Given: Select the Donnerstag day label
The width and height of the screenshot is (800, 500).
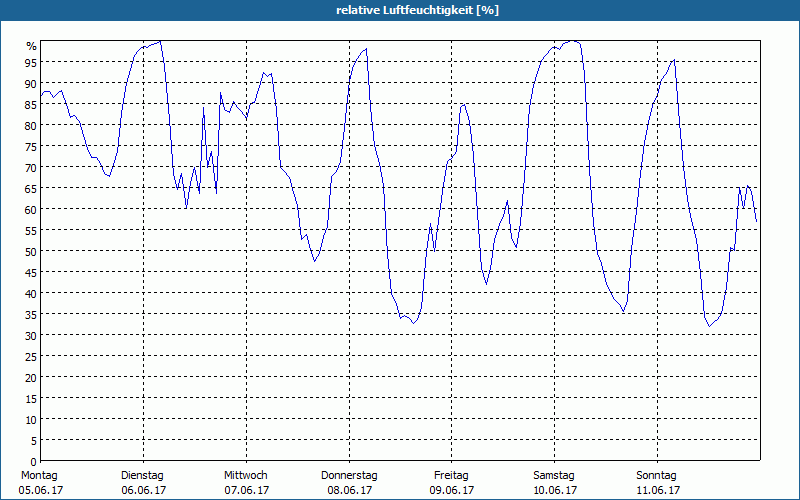Looking at the screenshot, I should coord(349,475).
